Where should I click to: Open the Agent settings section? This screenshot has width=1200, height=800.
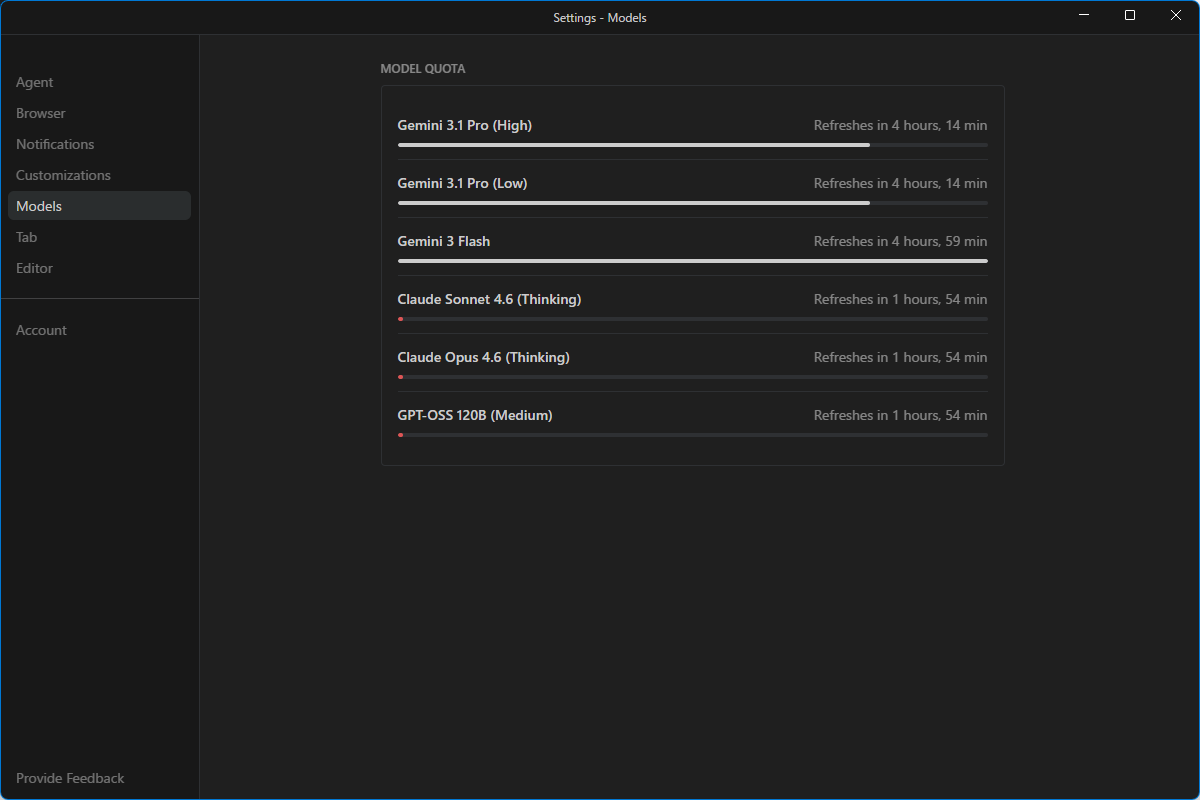(35, 82)
